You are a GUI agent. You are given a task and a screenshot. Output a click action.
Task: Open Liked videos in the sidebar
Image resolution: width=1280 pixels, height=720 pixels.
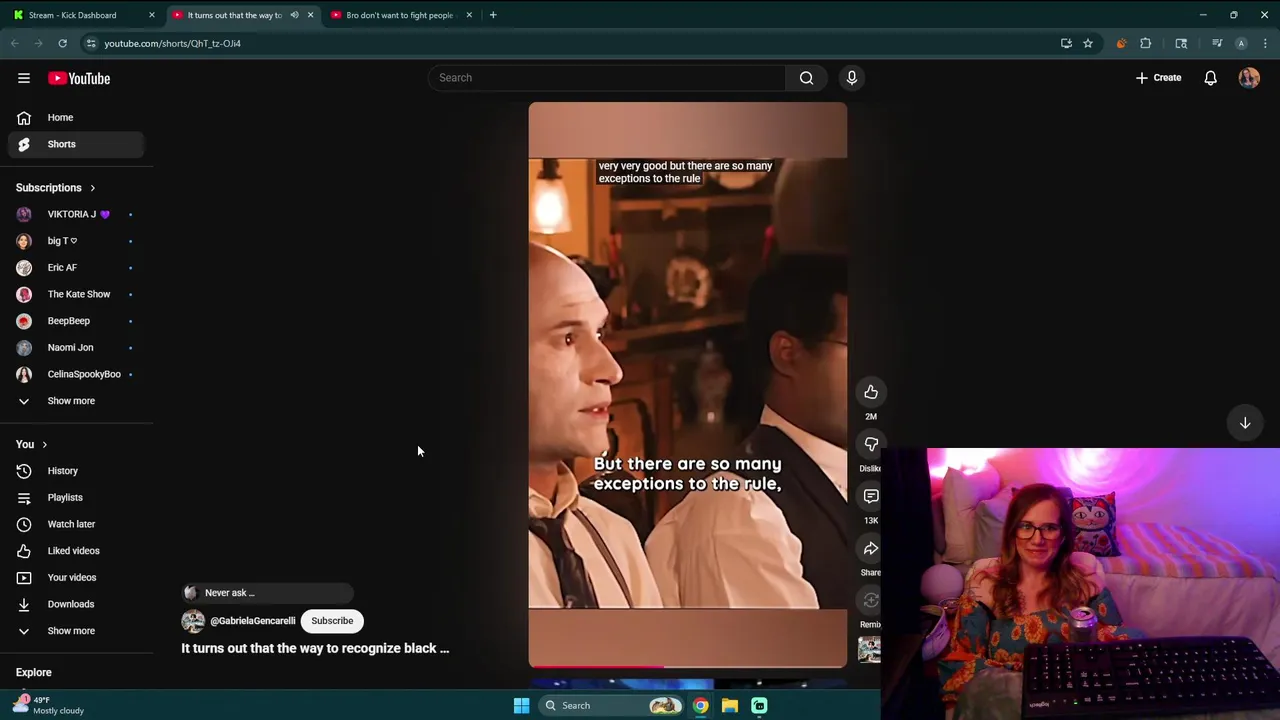pos(77,551)
